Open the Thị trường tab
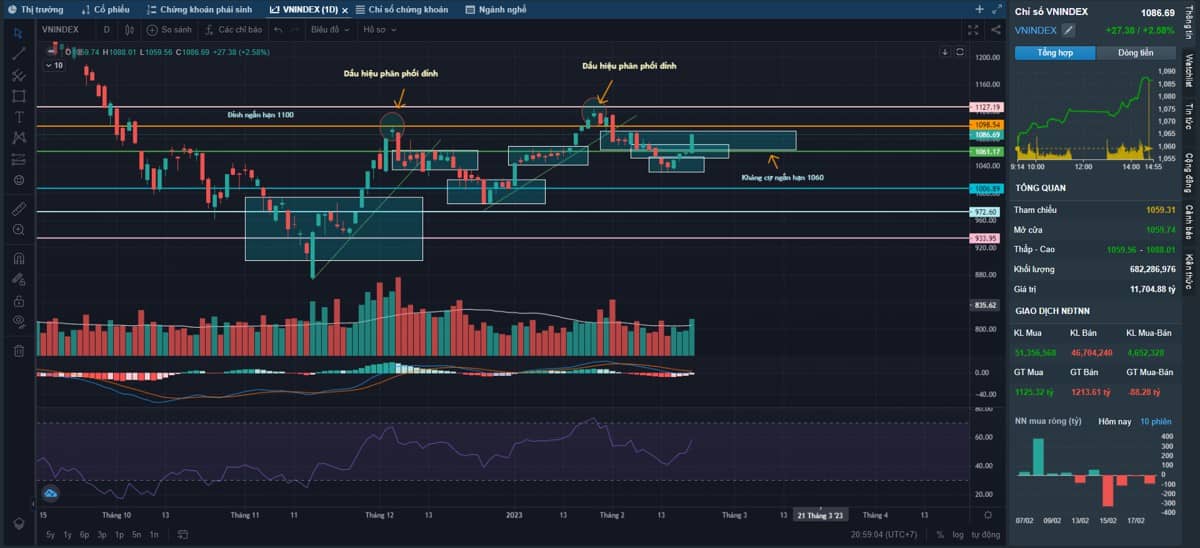This screenshot has width=1200, height=548. tap(35, 9)
